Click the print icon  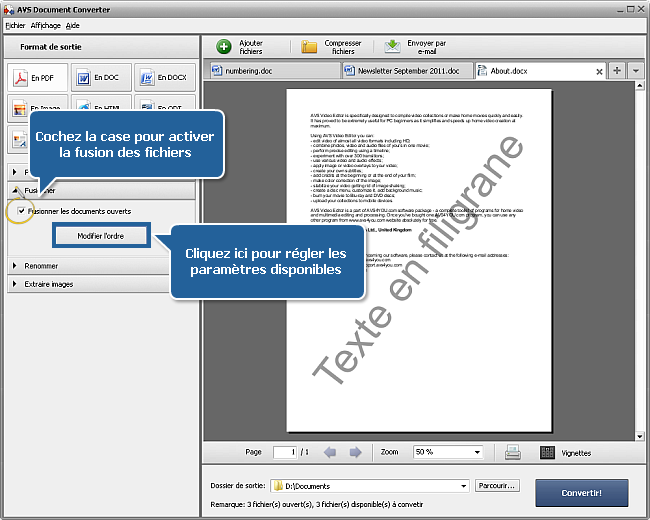[512, 452]
